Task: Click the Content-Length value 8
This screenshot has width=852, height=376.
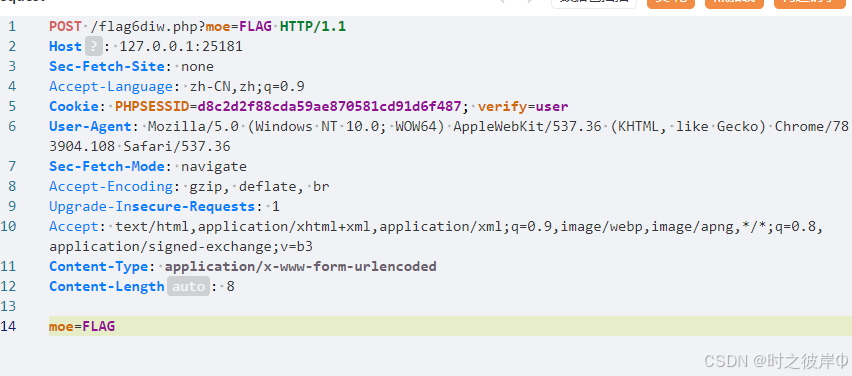Action: pyautogui.click(x=230, y=286)
